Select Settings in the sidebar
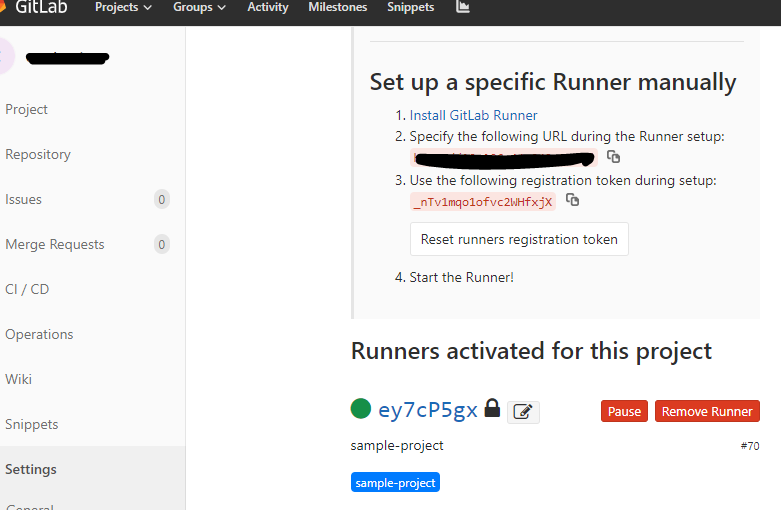The image size is (781, 510). (x=31, y=469)
